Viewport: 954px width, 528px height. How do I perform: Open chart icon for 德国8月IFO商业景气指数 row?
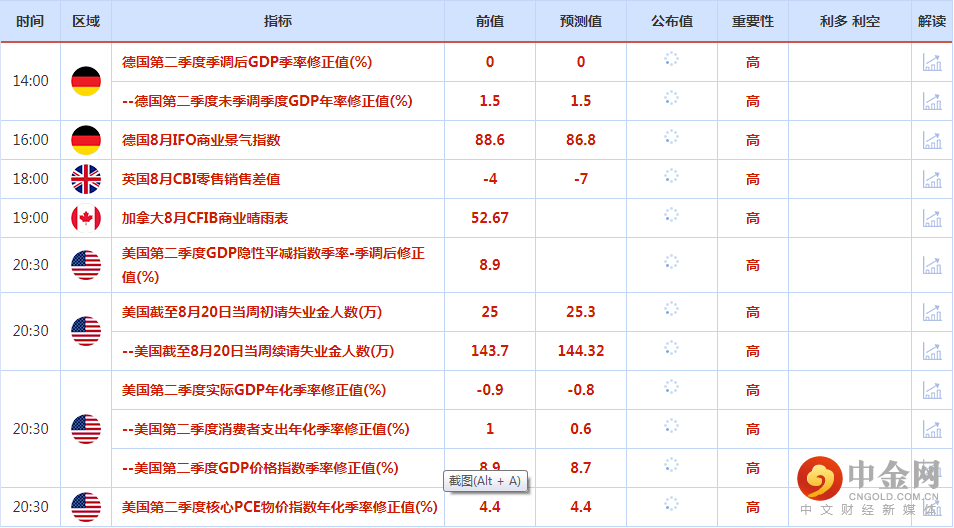pyautogui.click(x=931, y=140)
